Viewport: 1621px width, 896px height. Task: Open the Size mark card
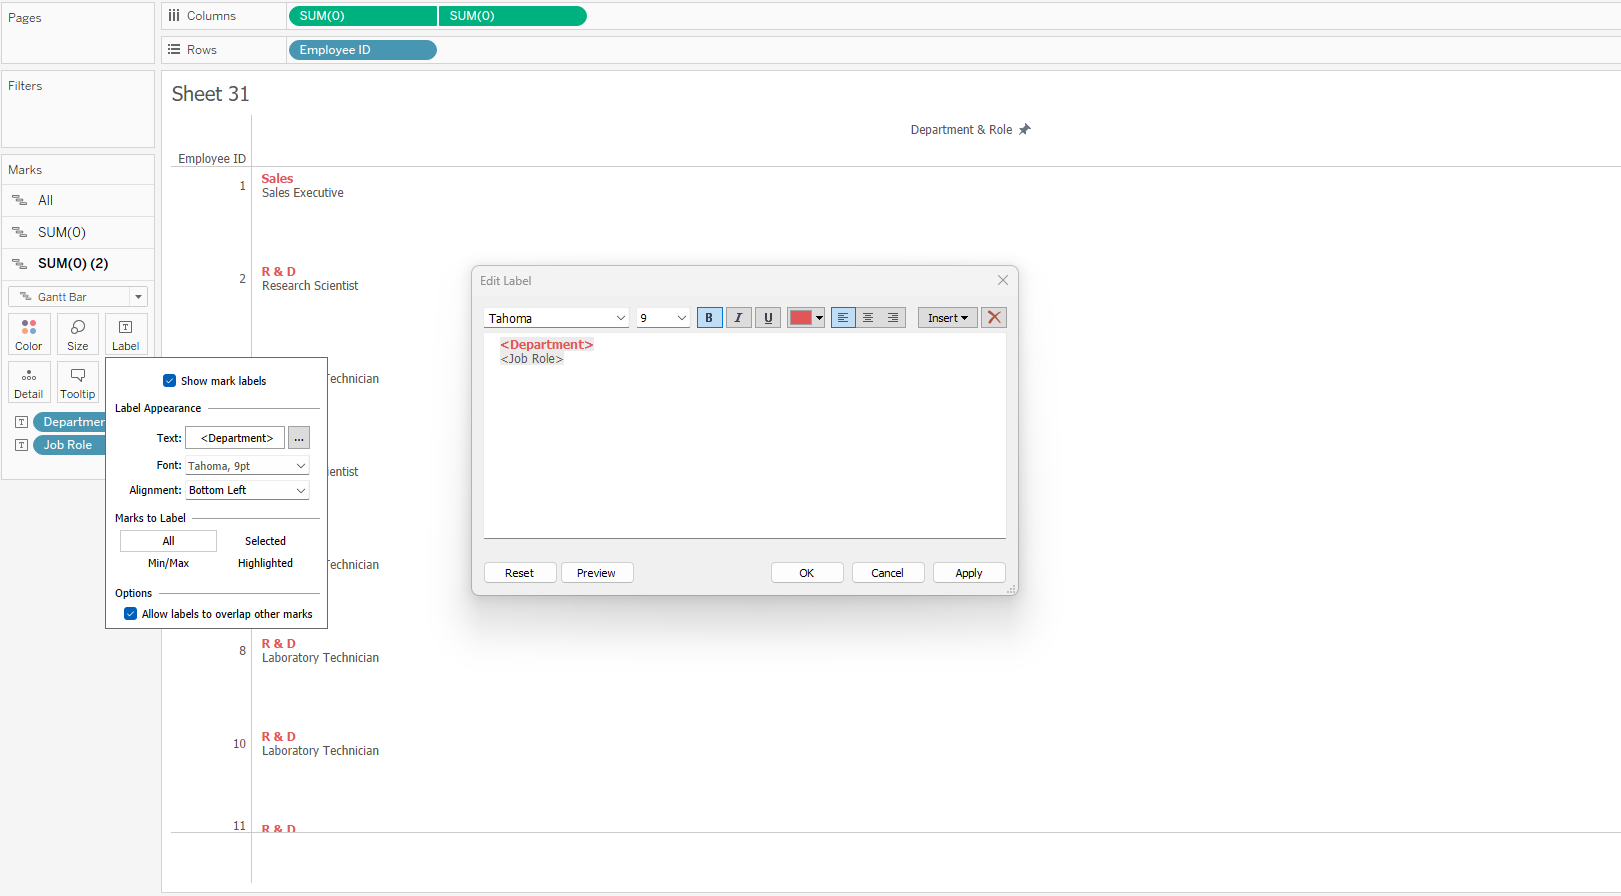pos(78,334)
